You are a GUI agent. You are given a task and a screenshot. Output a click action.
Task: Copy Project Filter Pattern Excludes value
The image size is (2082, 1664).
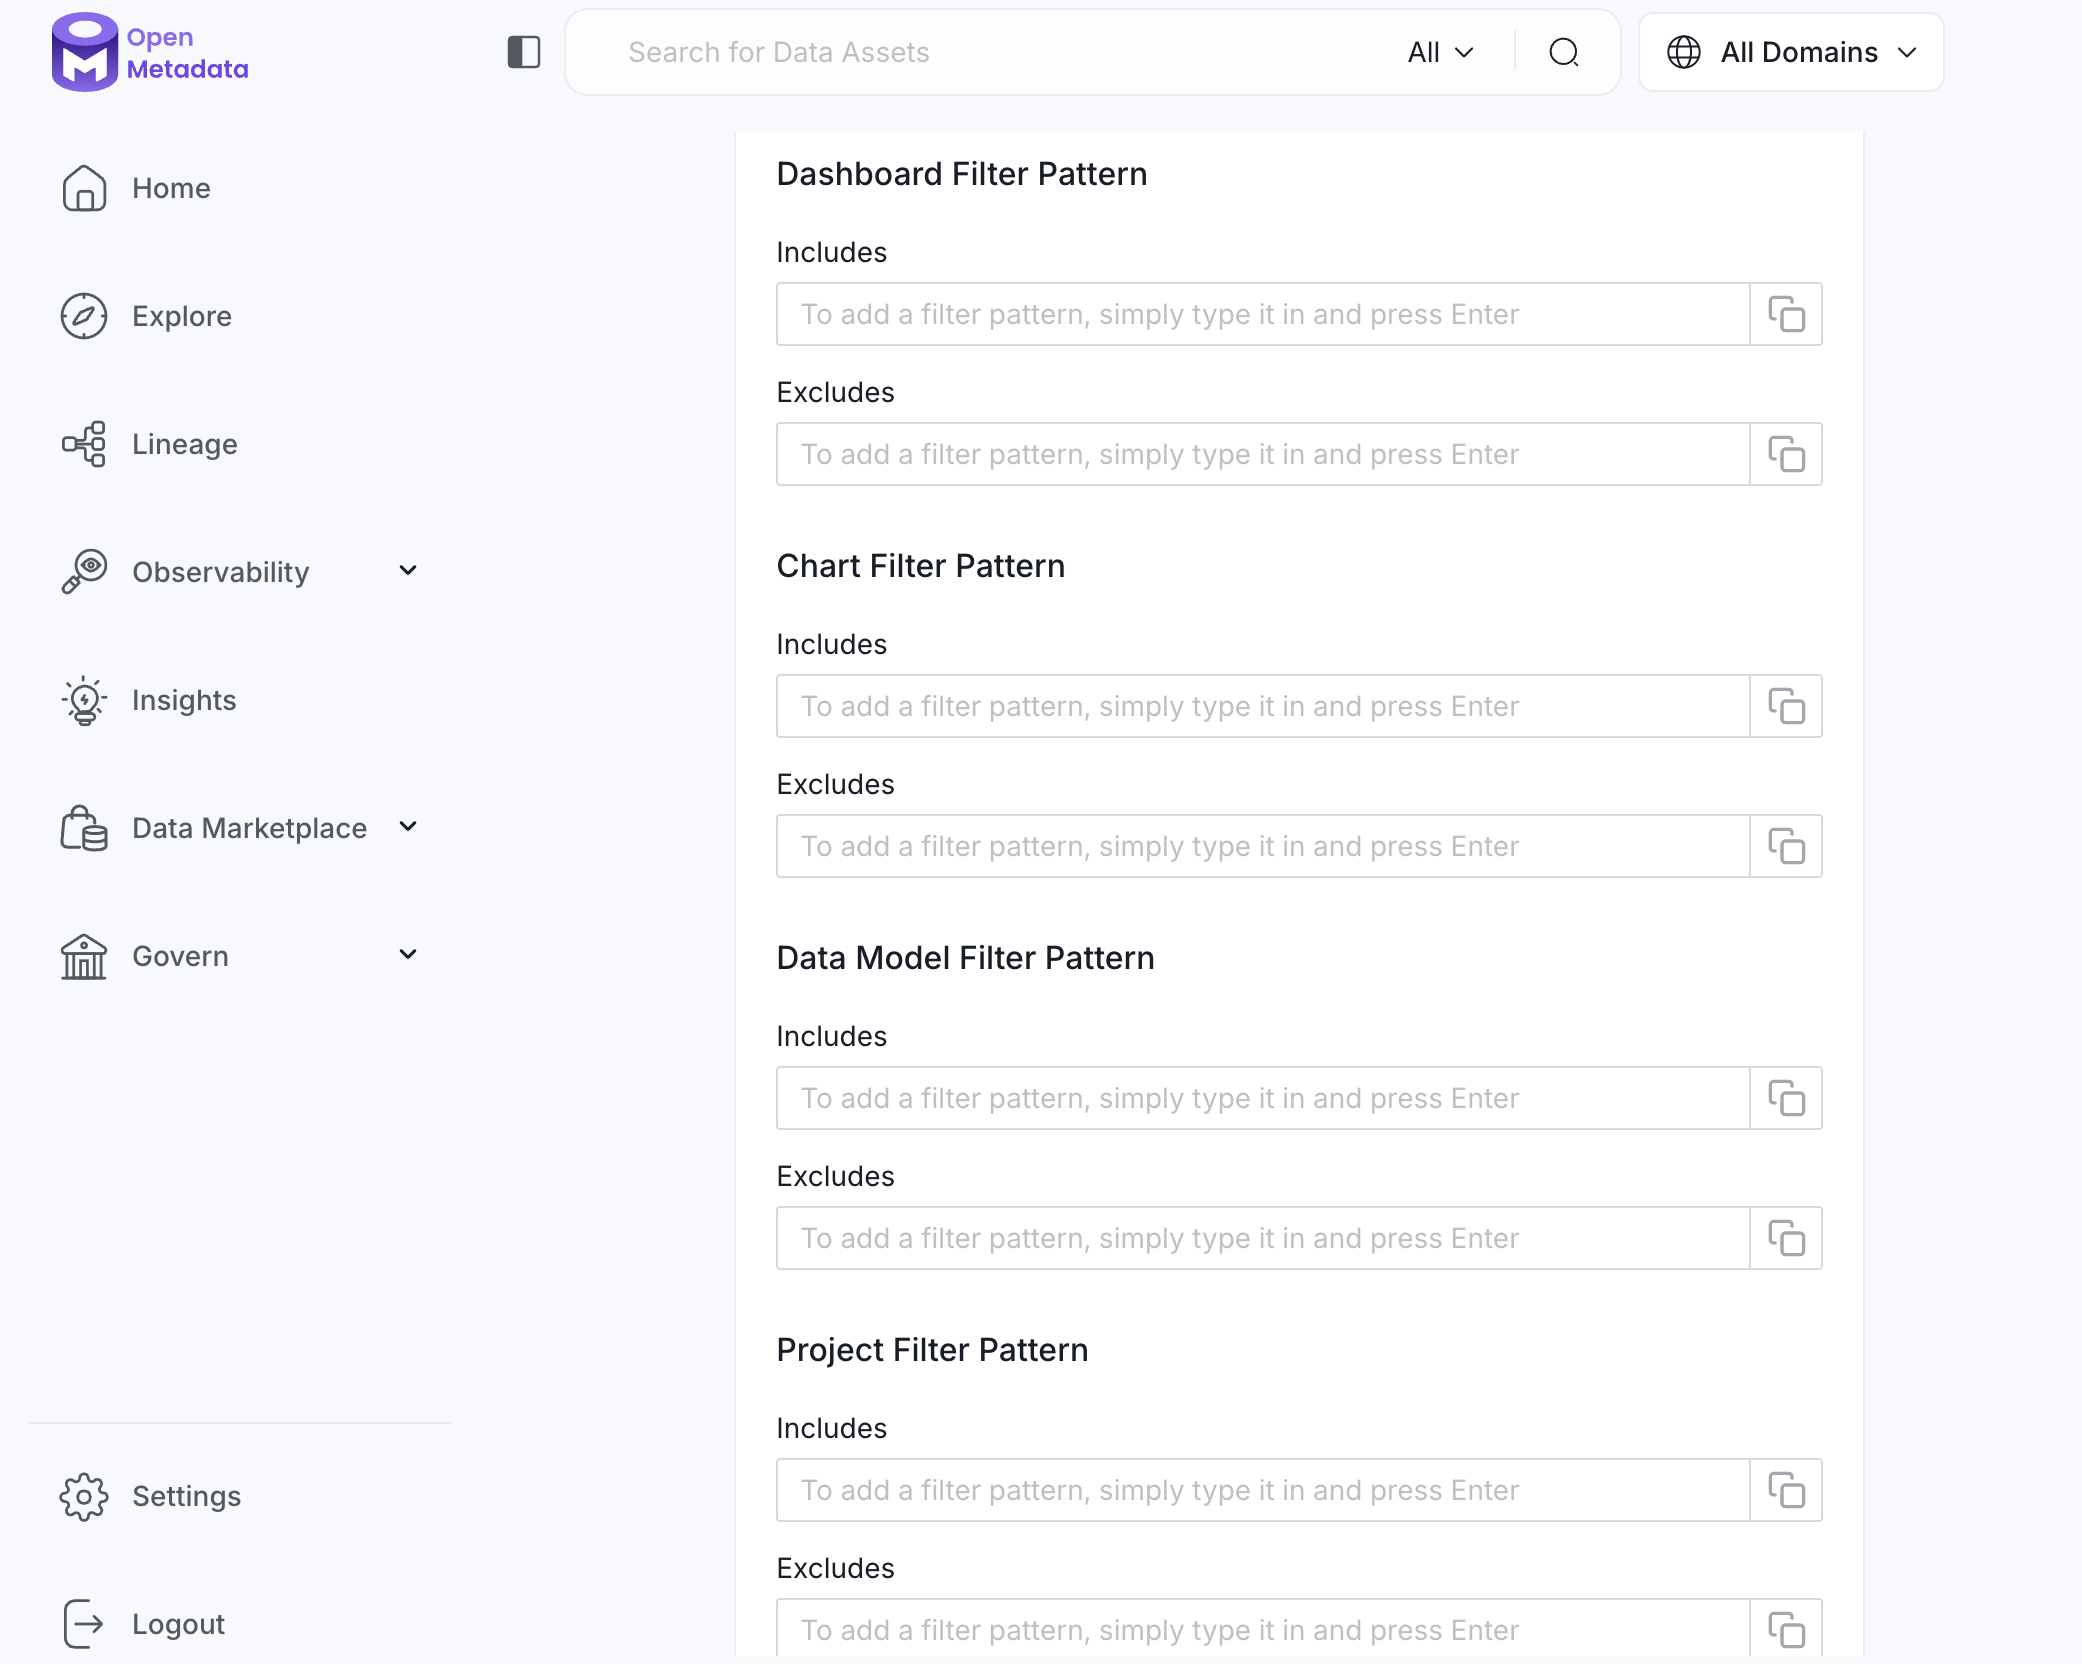click(1786, 1630)
